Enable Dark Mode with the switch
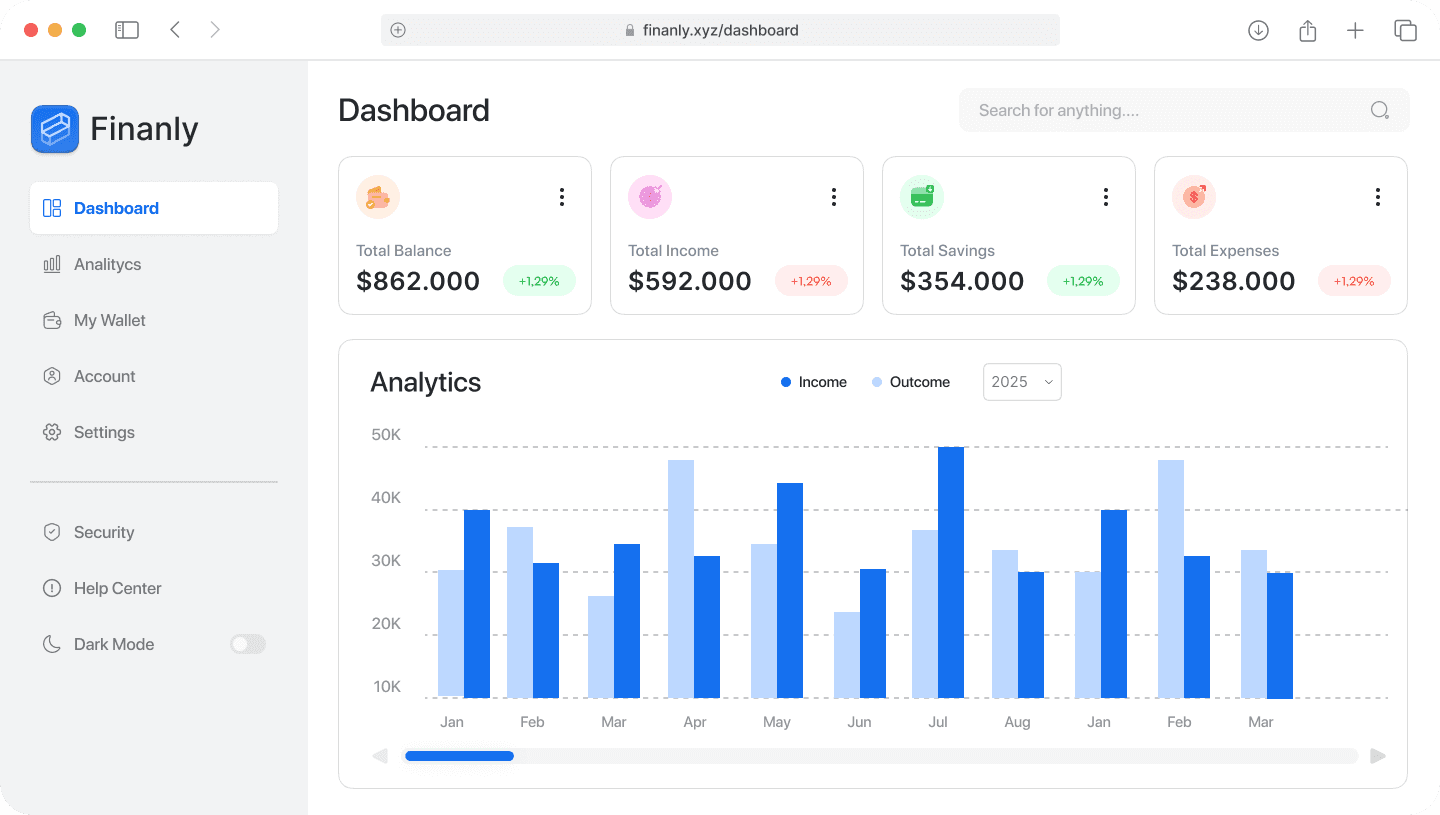Image resolution: width=1440 pixels, height=815 pixels. click(247, 644)
